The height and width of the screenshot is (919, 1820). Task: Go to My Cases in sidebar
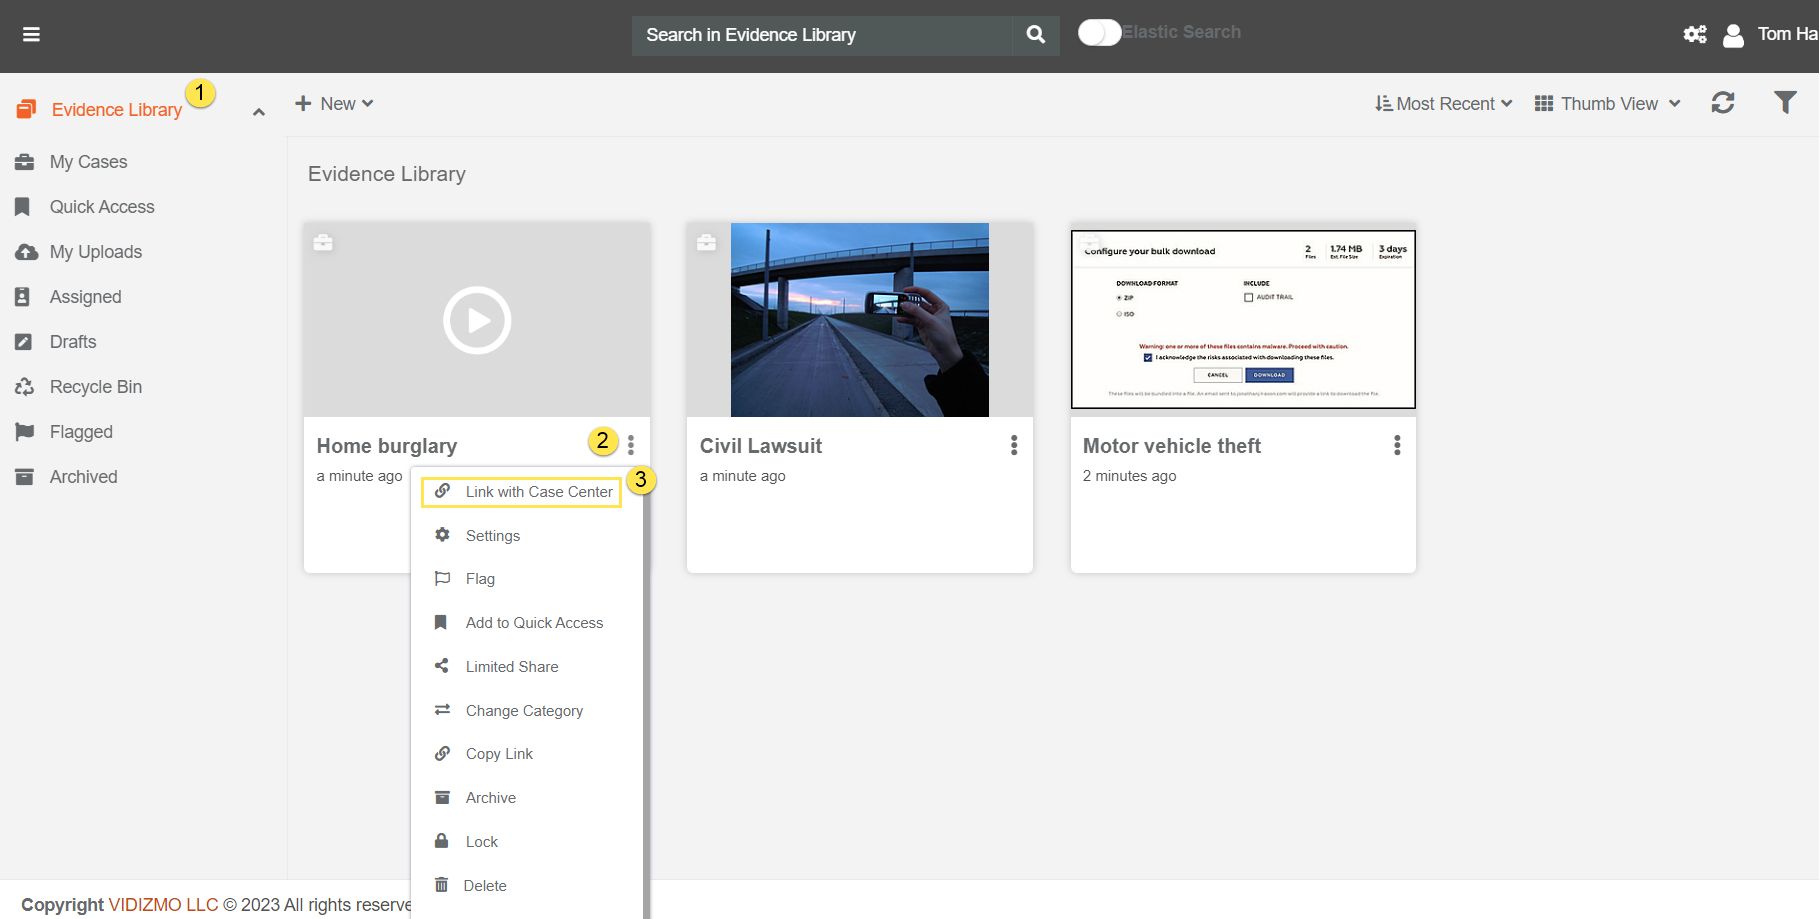point(88,162)
